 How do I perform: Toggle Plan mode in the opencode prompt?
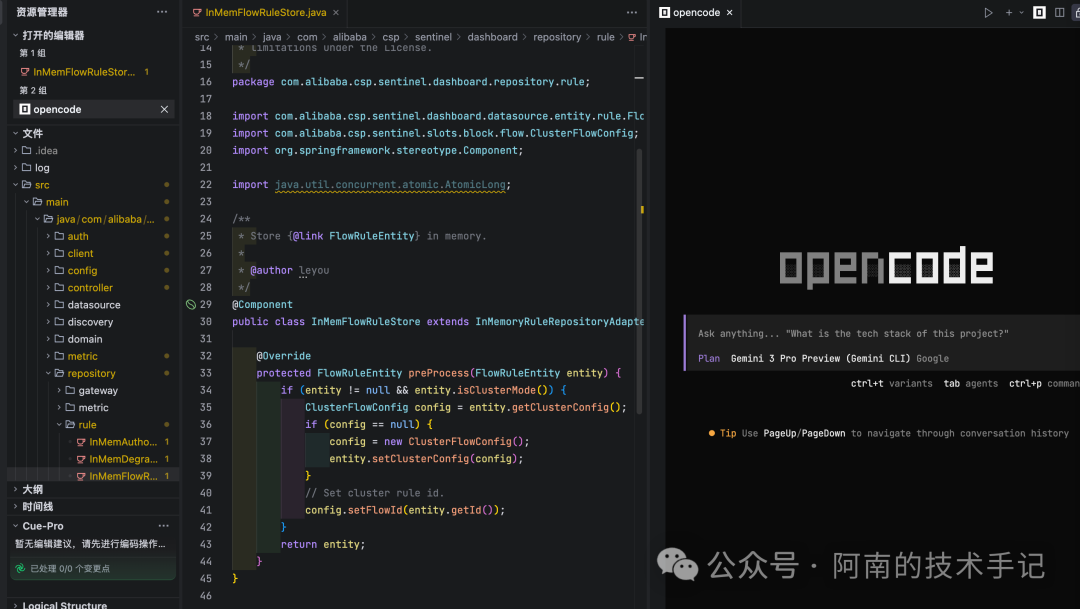coord(709,358)
